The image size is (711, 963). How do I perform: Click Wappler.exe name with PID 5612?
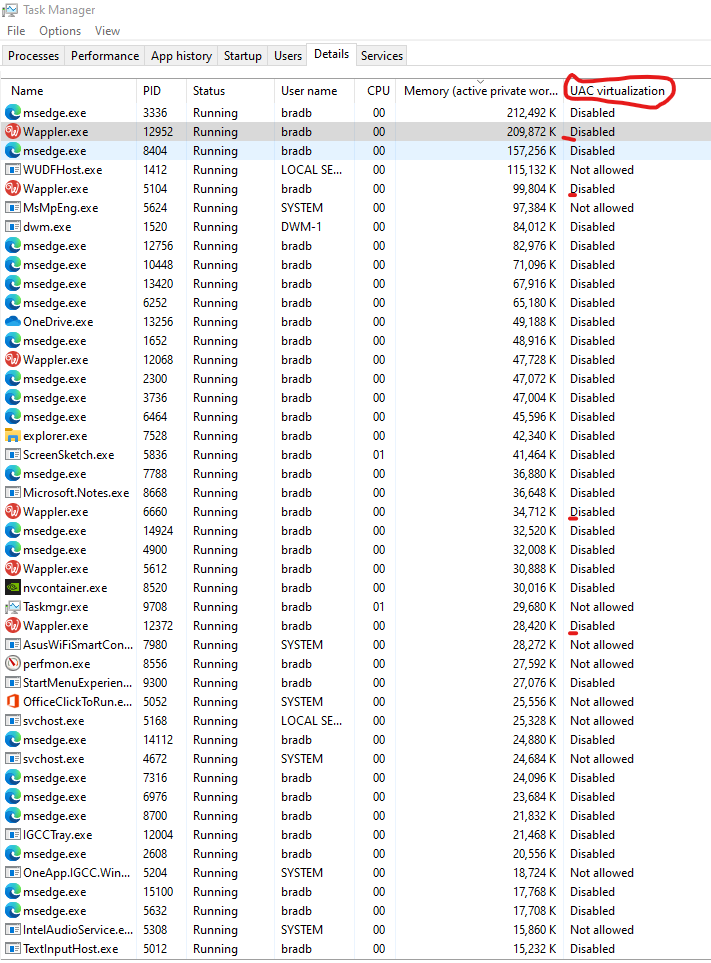pyautogui.click(x=55, y=569)
